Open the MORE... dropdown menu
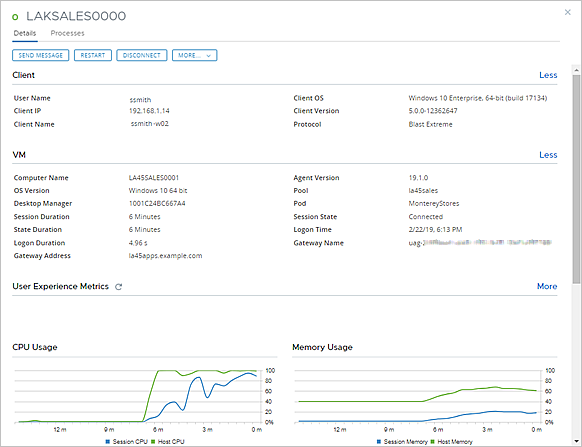The image size is (582, 447). pos(194,55)
